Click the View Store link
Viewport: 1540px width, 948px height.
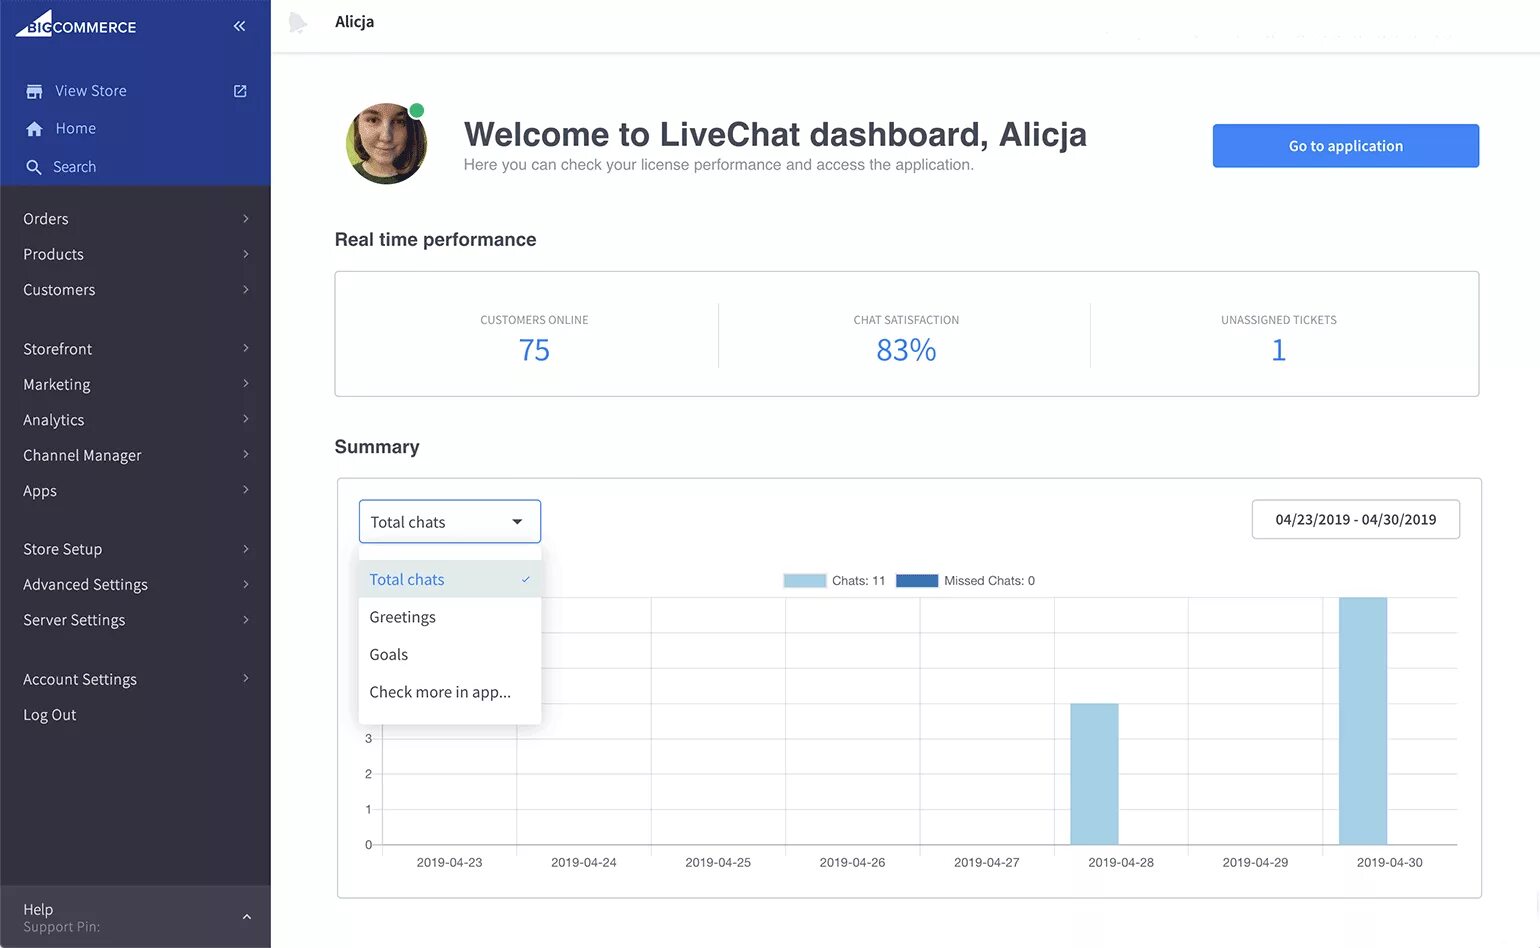tap(90, 91)
